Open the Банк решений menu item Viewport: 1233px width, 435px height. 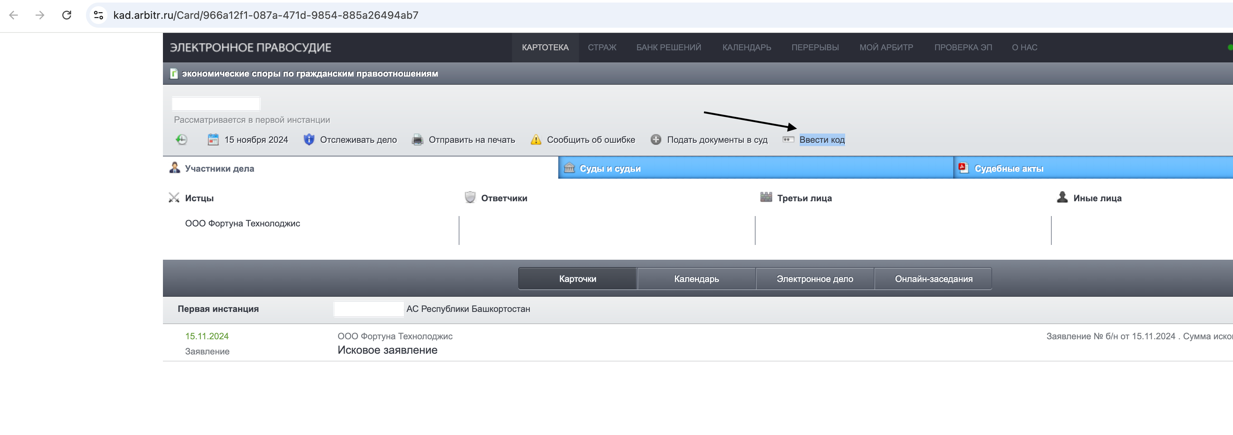(669, 47)
